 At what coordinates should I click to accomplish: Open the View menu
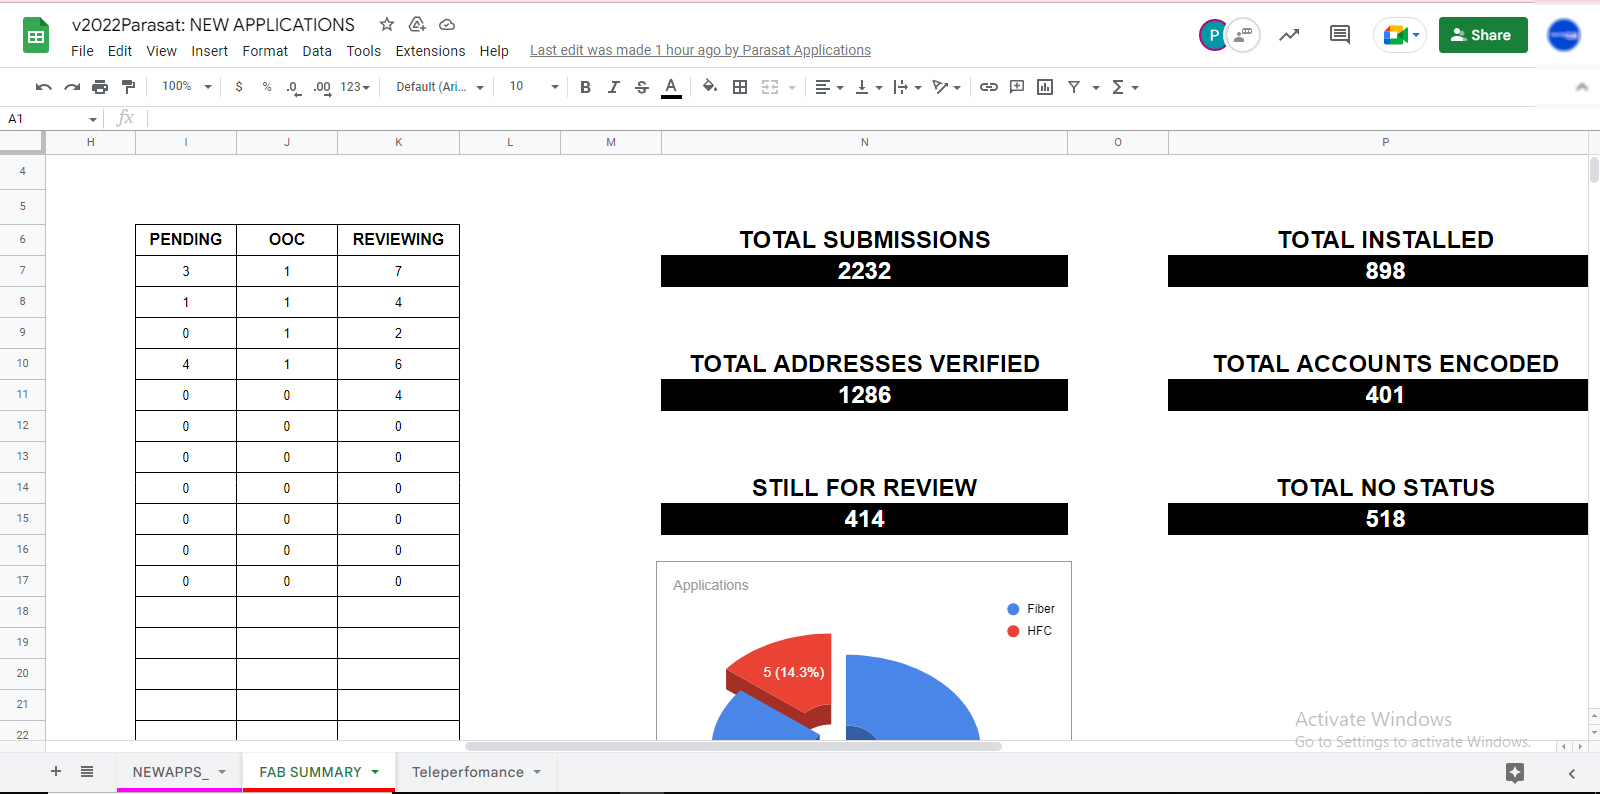pos(161,51)
